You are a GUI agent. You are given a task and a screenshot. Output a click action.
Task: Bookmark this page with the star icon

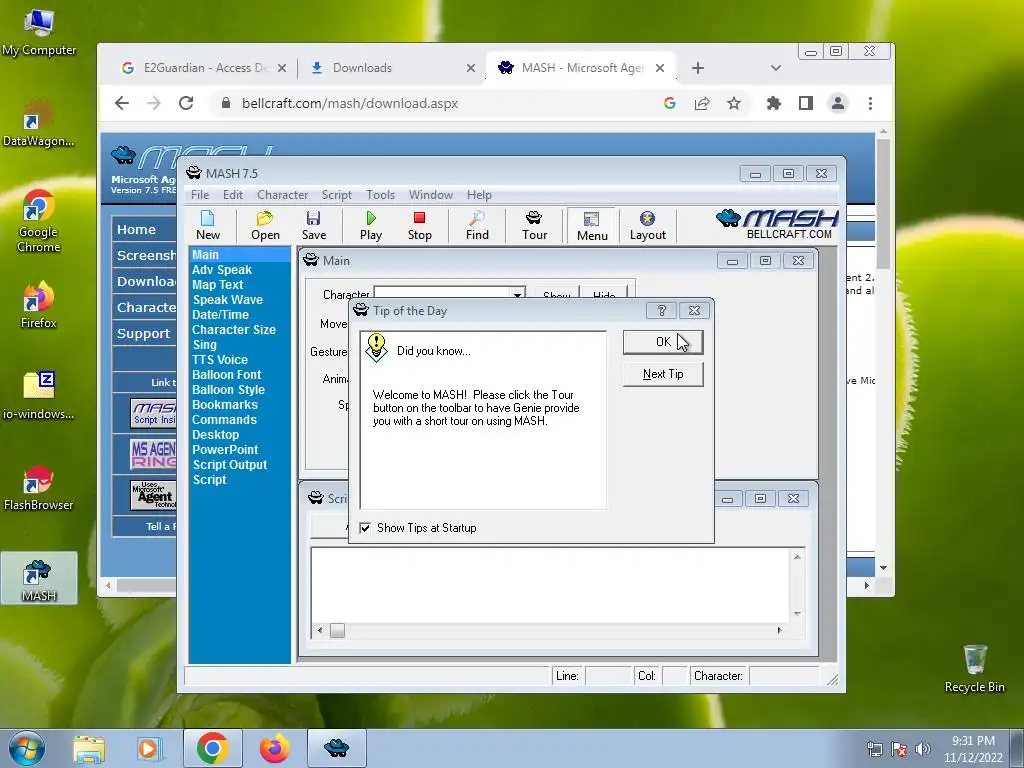coord(734,103)
